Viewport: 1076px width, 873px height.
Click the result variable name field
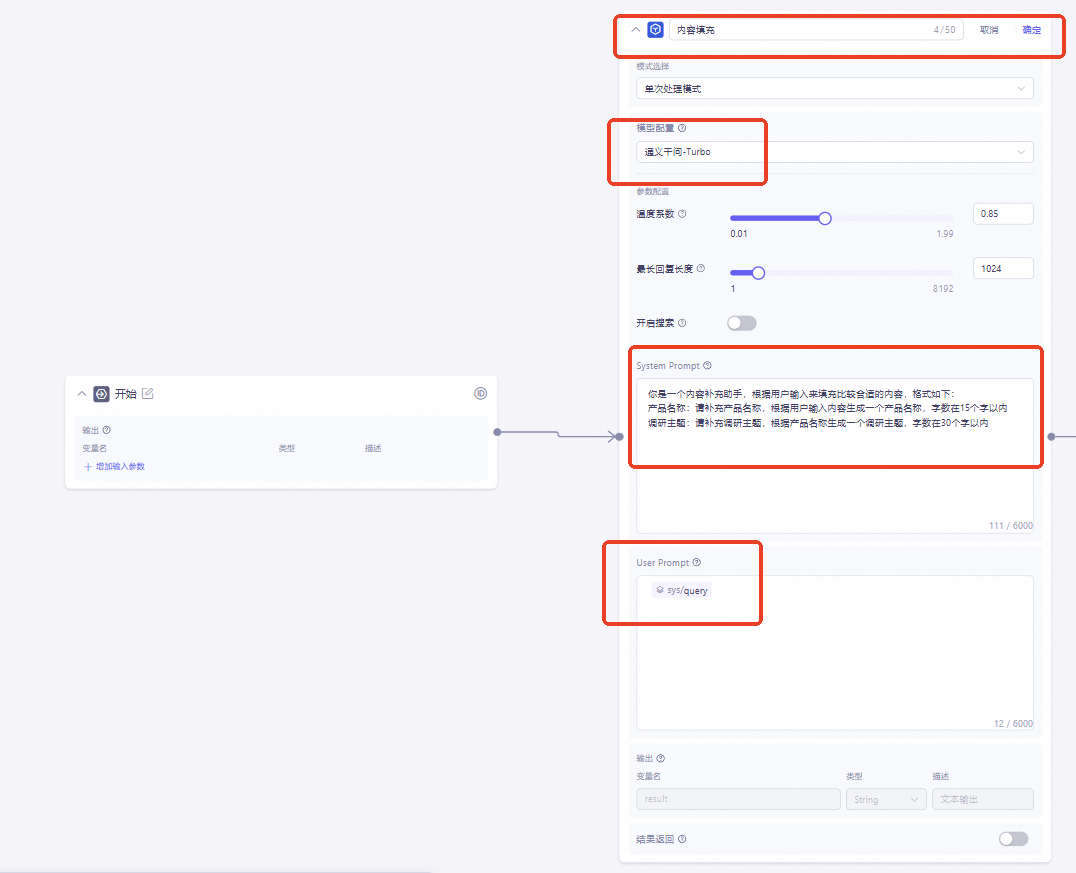(738, 799)
